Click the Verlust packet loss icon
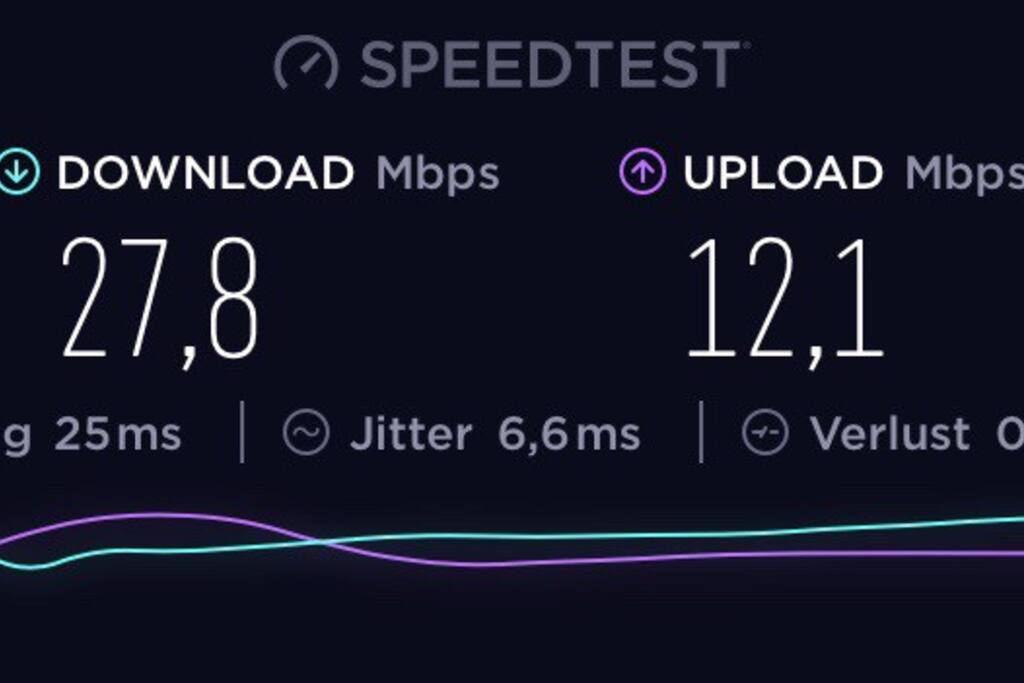 click(765, 432)
